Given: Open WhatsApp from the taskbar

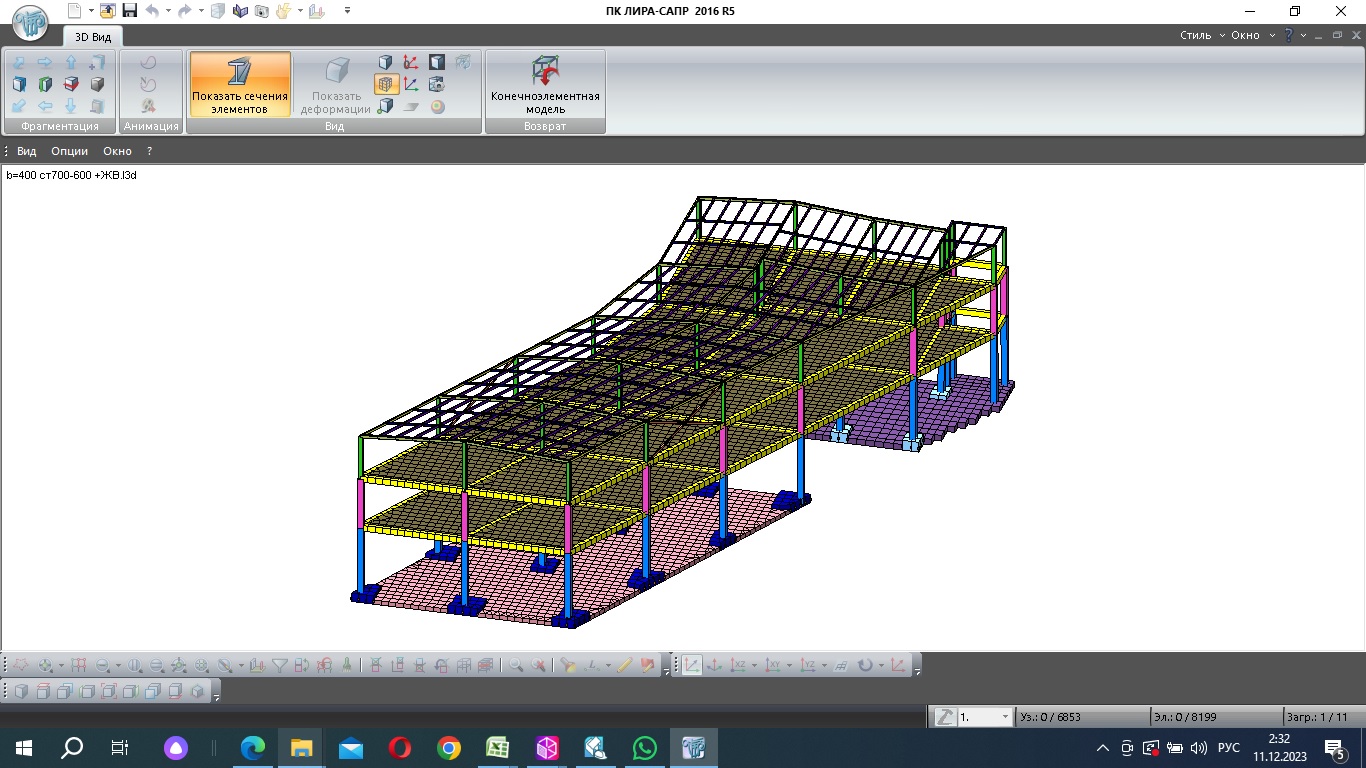Looking at the screenshot, I should [645, 748].
